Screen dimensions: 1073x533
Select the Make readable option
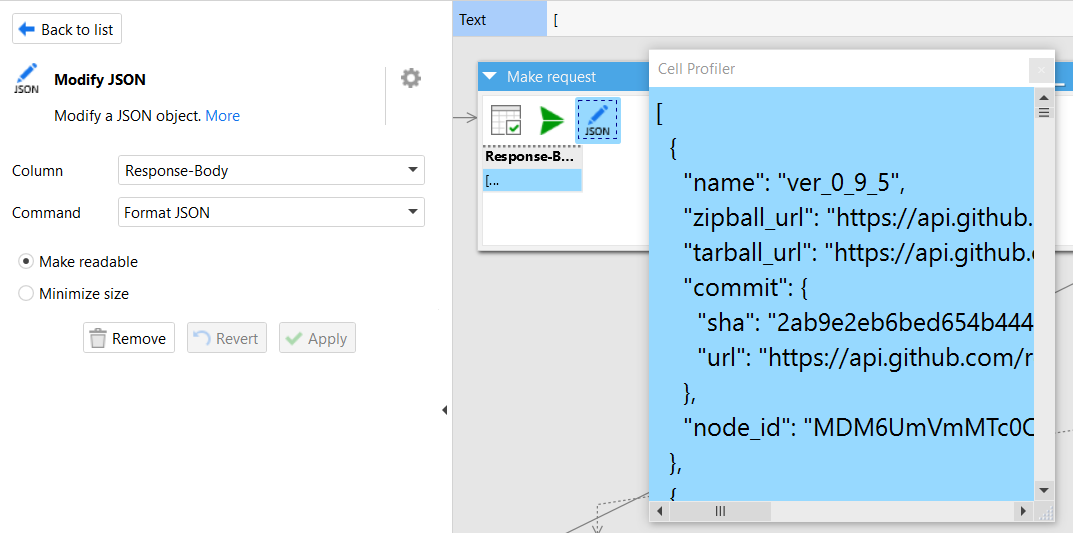click(x=26, y=262)
